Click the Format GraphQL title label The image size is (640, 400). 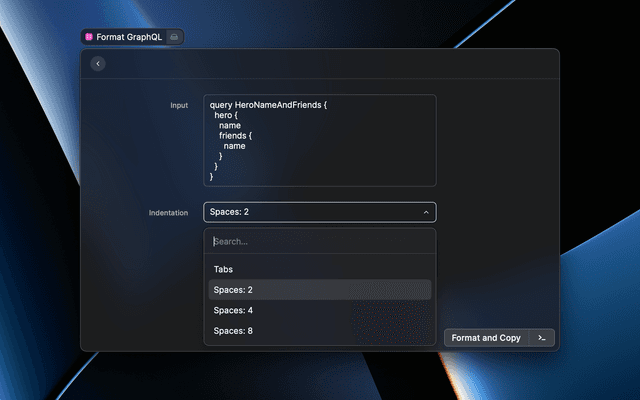click(129, 37)
